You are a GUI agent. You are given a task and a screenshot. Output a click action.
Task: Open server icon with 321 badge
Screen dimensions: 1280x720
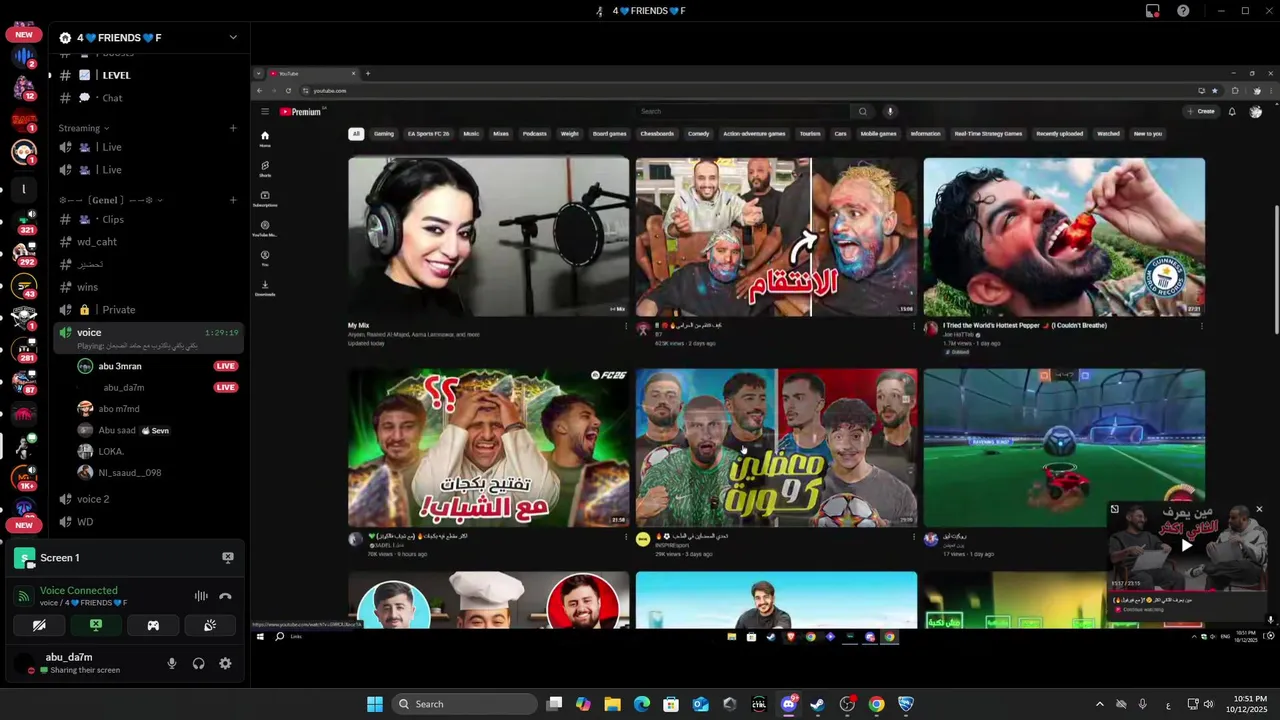[24, 221]
